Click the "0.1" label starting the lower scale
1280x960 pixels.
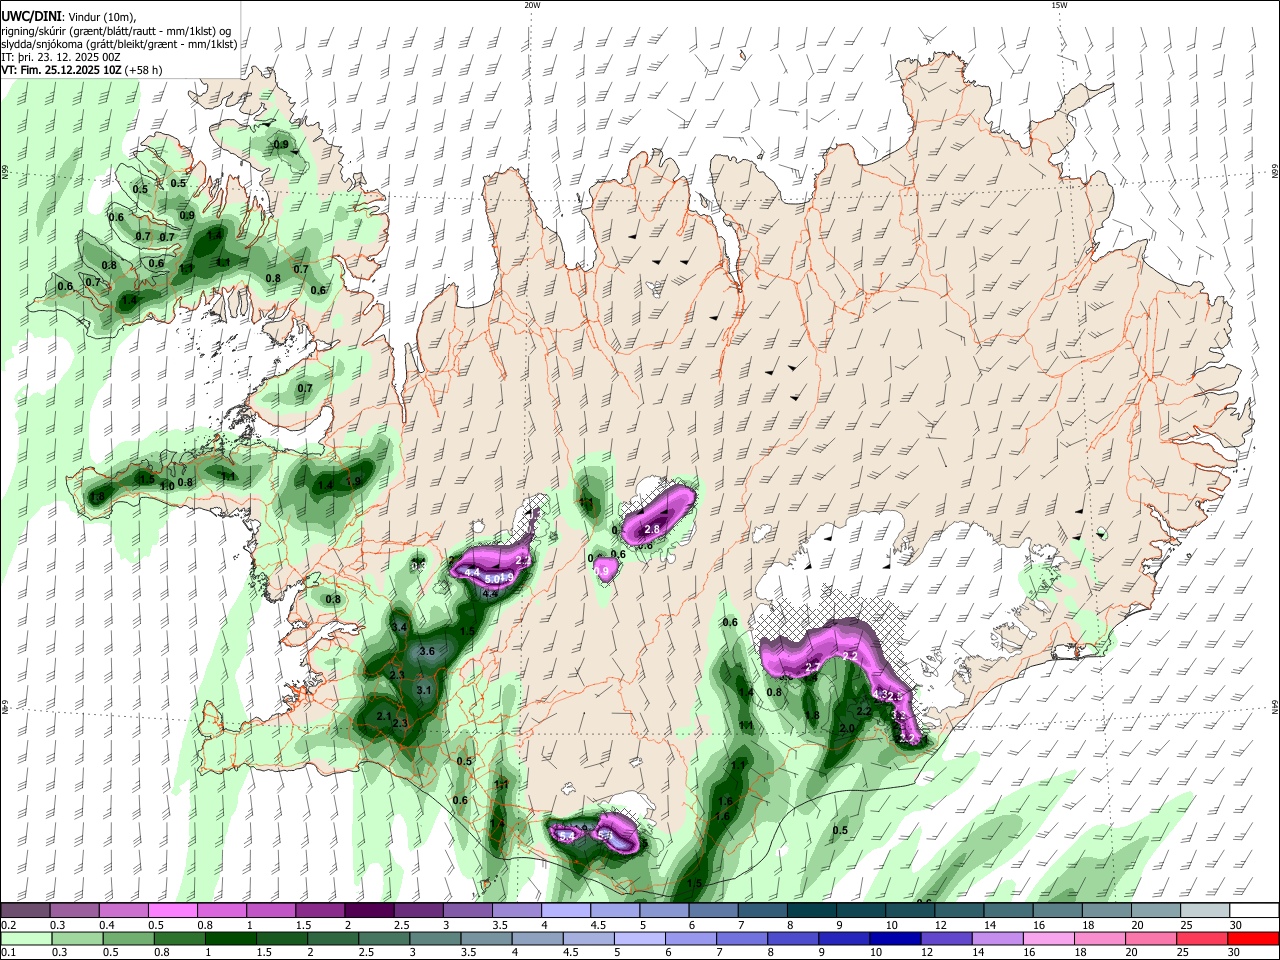(x=8, y=953)
